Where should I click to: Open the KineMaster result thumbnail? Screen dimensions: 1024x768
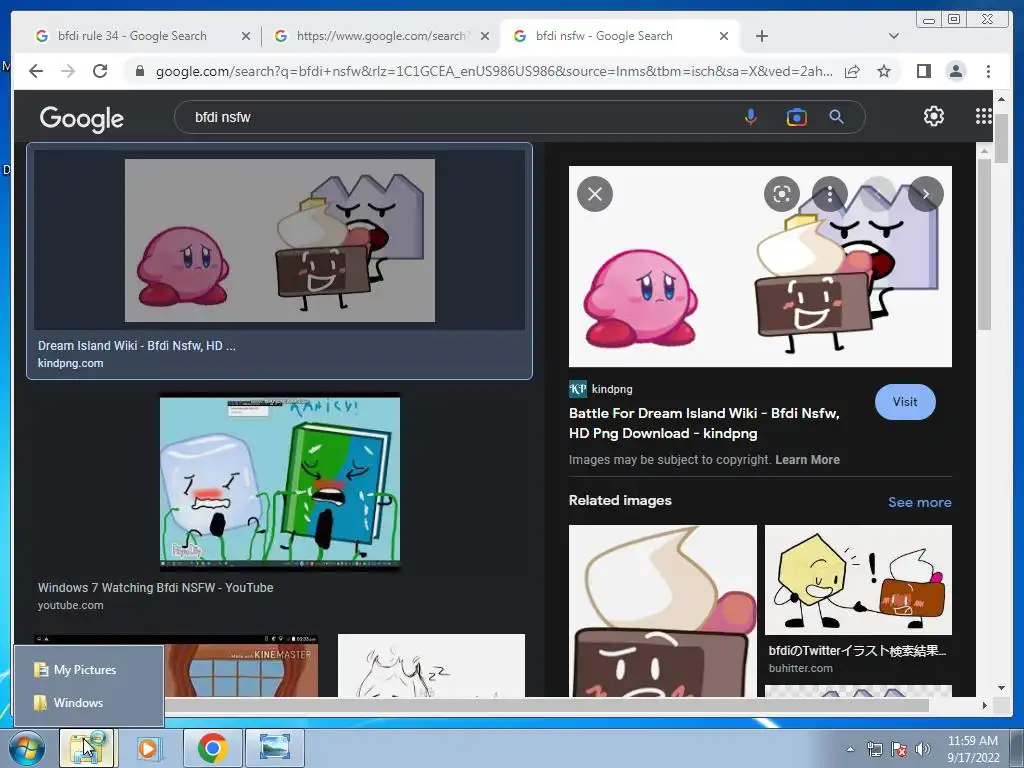(241, 665)
